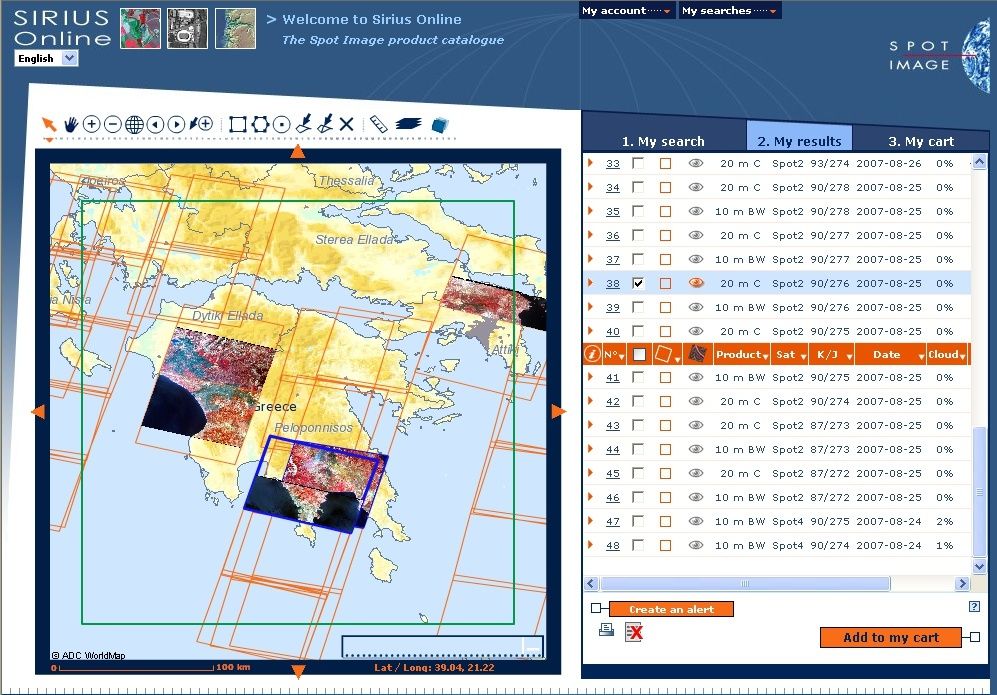
Task: Hide quicklook with eye for result 38
Action: [x=696, y=283]
